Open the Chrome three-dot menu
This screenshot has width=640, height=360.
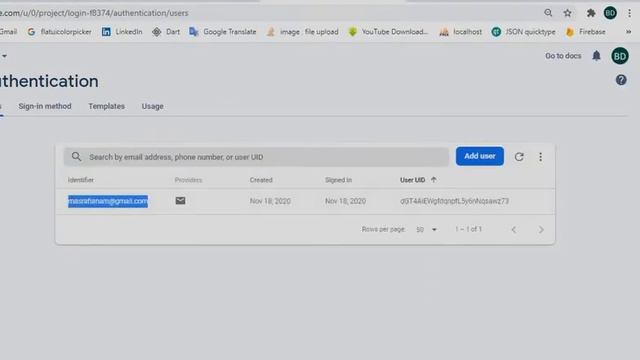(x=629, y=13)
